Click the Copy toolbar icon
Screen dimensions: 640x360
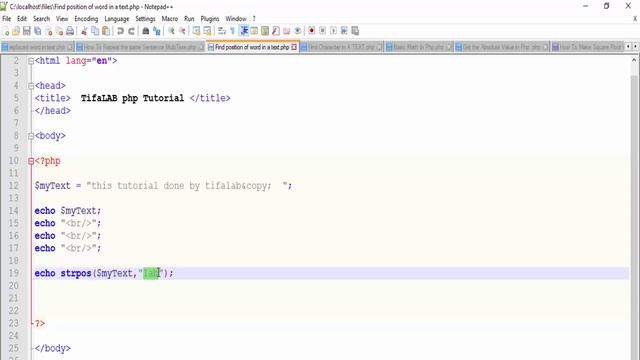(x=95, y=31)
